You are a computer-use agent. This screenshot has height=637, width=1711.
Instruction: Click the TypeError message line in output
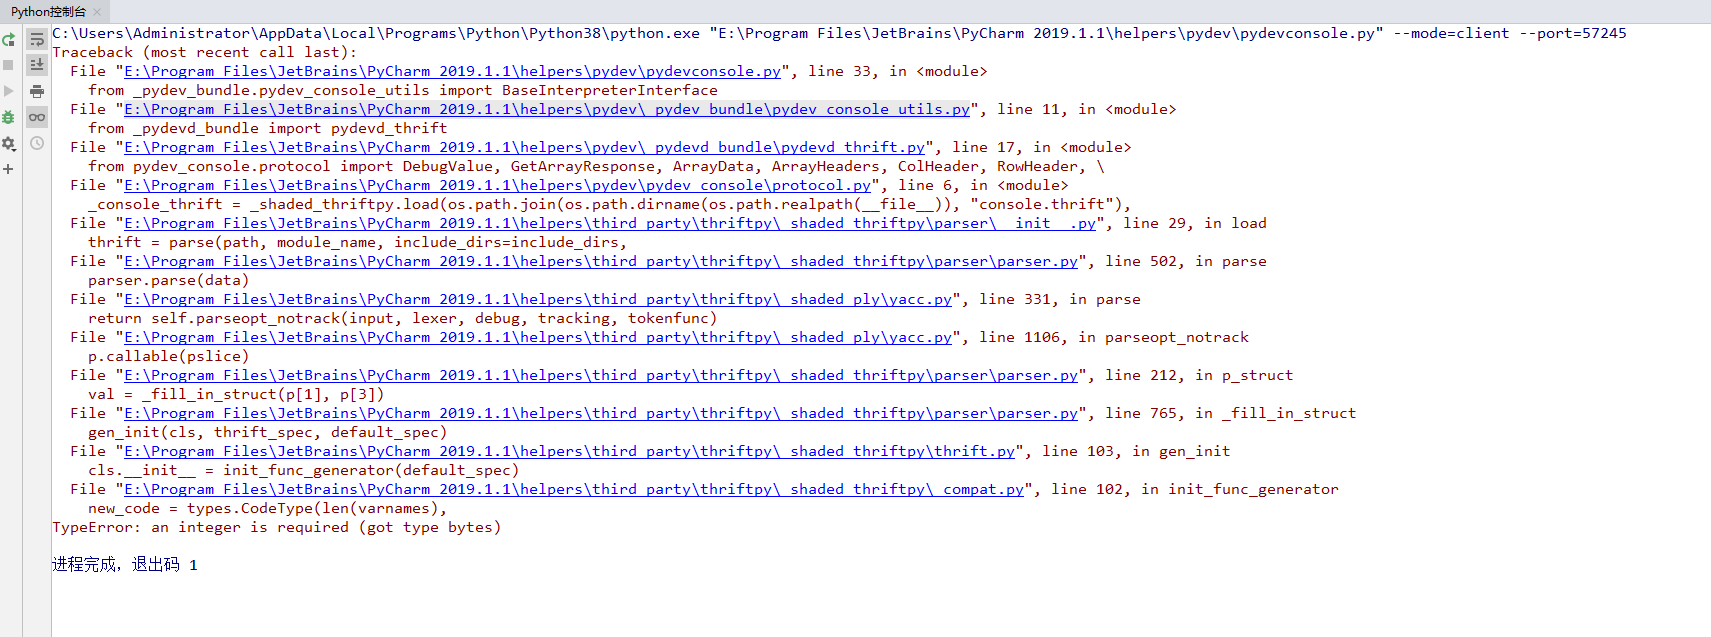[x=276, y=527]
